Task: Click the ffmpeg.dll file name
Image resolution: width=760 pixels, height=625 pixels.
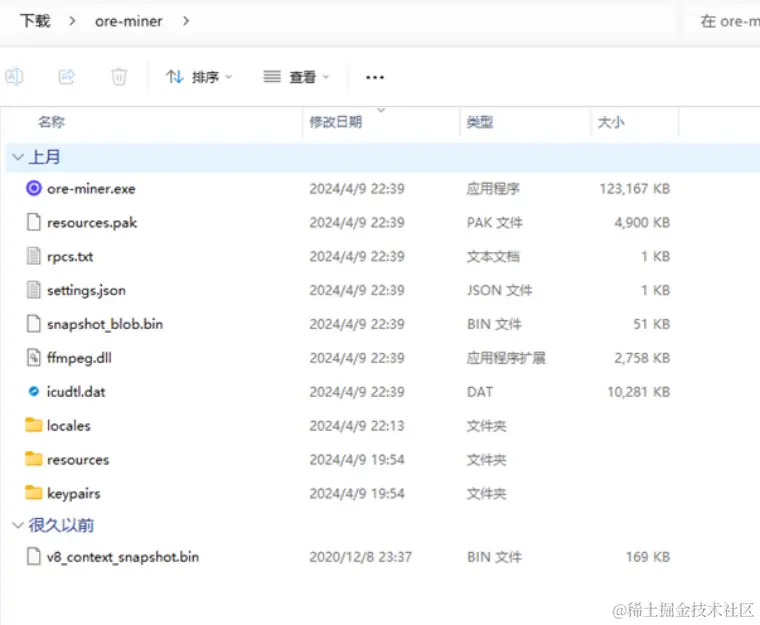Action: 79,358
